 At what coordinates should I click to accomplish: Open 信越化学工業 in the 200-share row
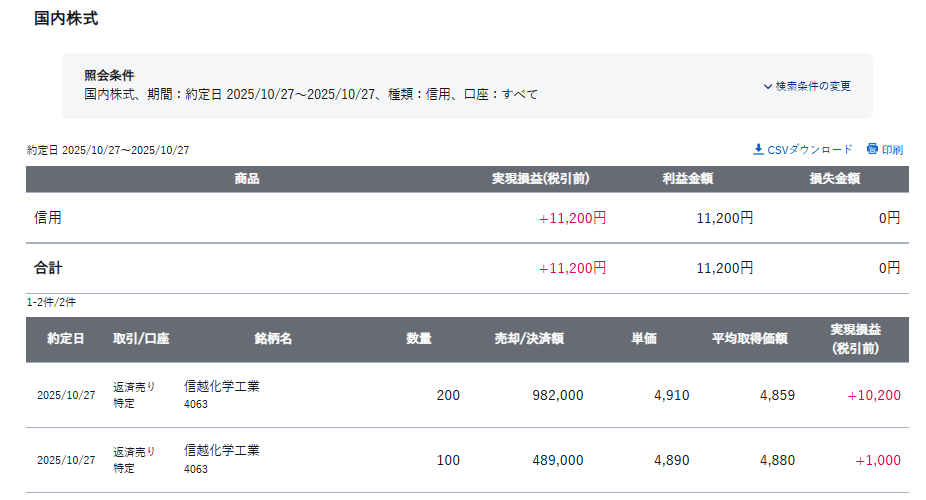pyautogui.click(x=221, y=386)
